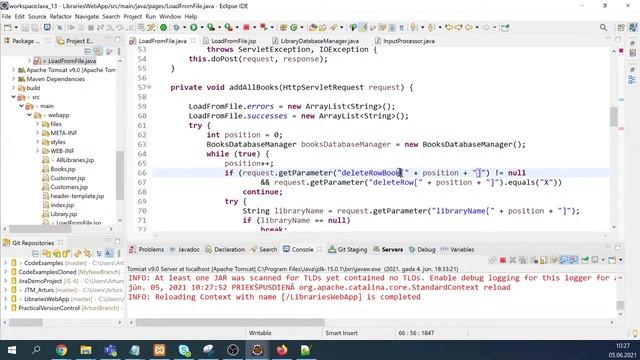This screenshot has height=360, width=640.
Task: Open the Variables tab
Action: [458, 249]
